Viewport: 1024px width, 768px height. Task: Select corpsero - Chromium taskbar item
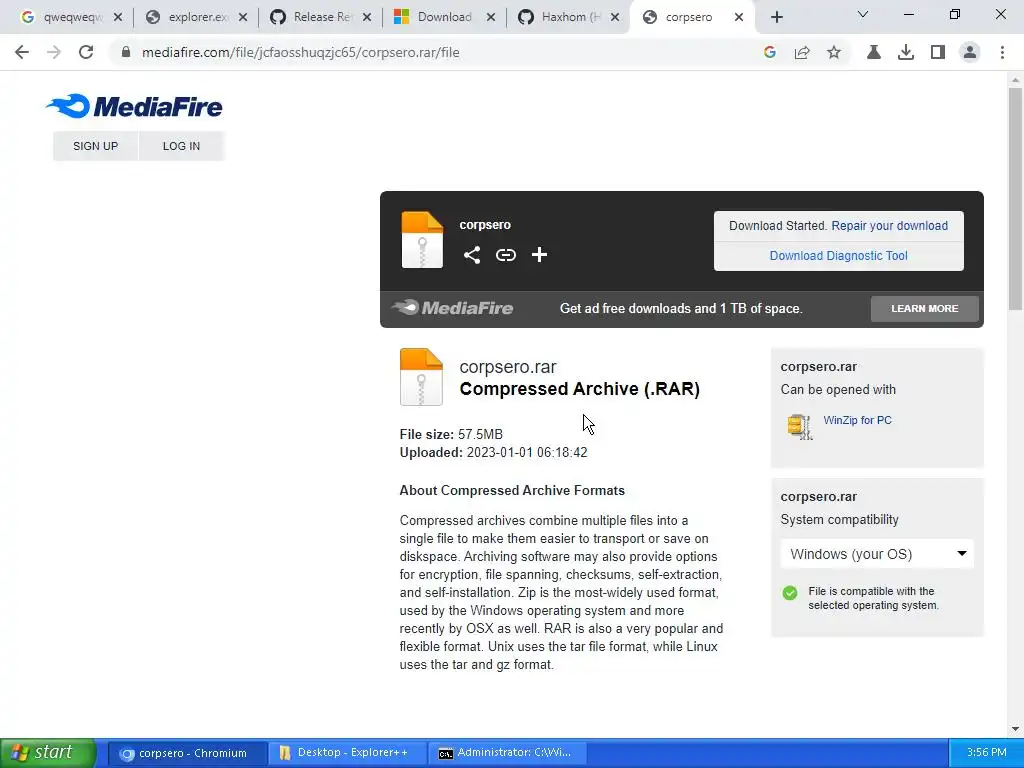coord(187,753)
